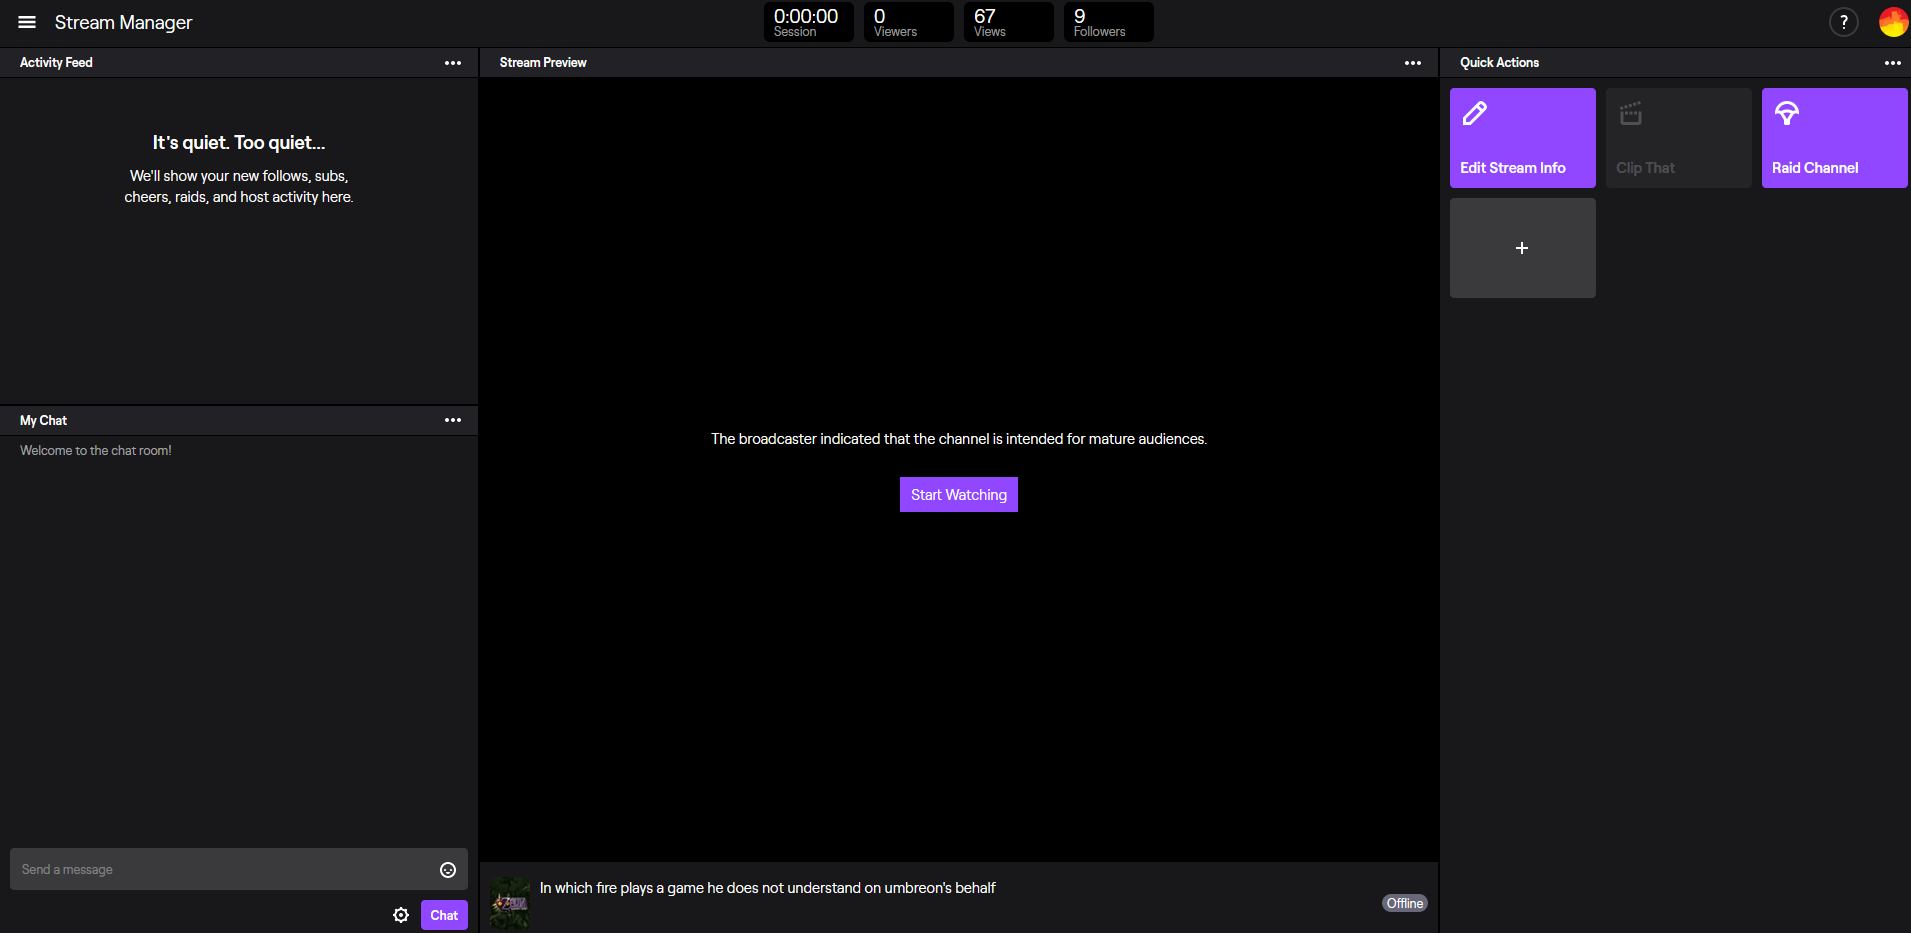Click Start Watching on stream preview
The width and height of the screenshot is (1911, 933).
click(959, 495)
